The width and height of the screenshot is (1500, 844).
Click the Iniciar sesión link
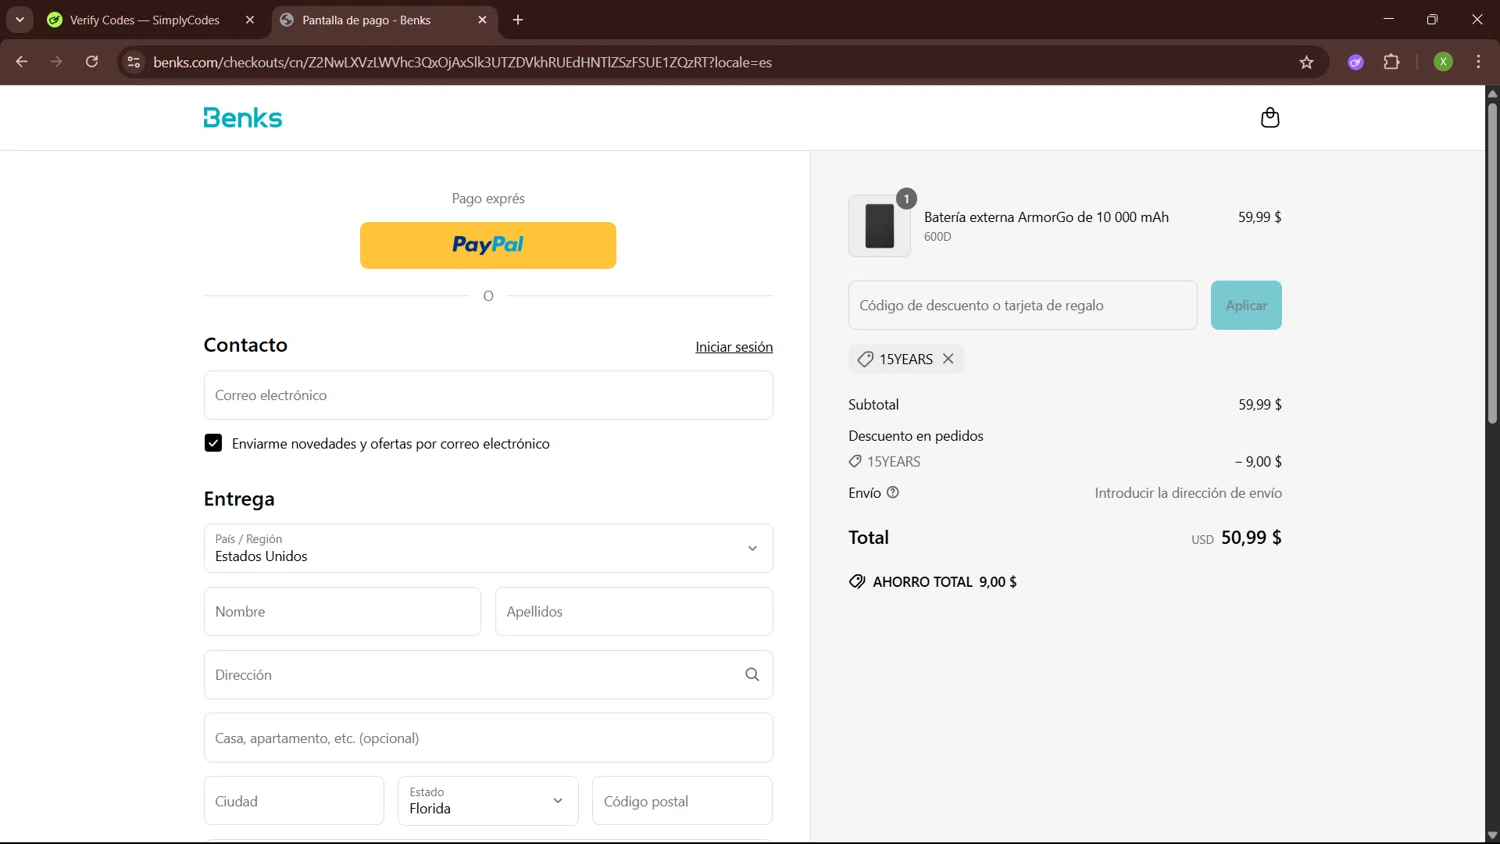tap(734, 347)
